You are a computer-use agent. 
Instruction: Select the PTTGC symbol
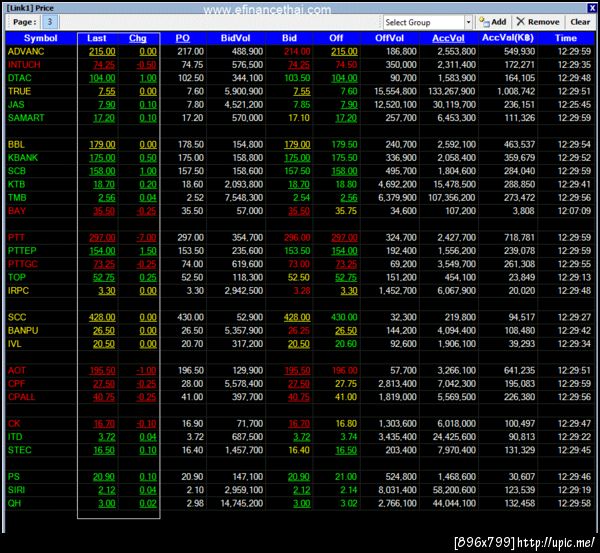coord(23,264)
